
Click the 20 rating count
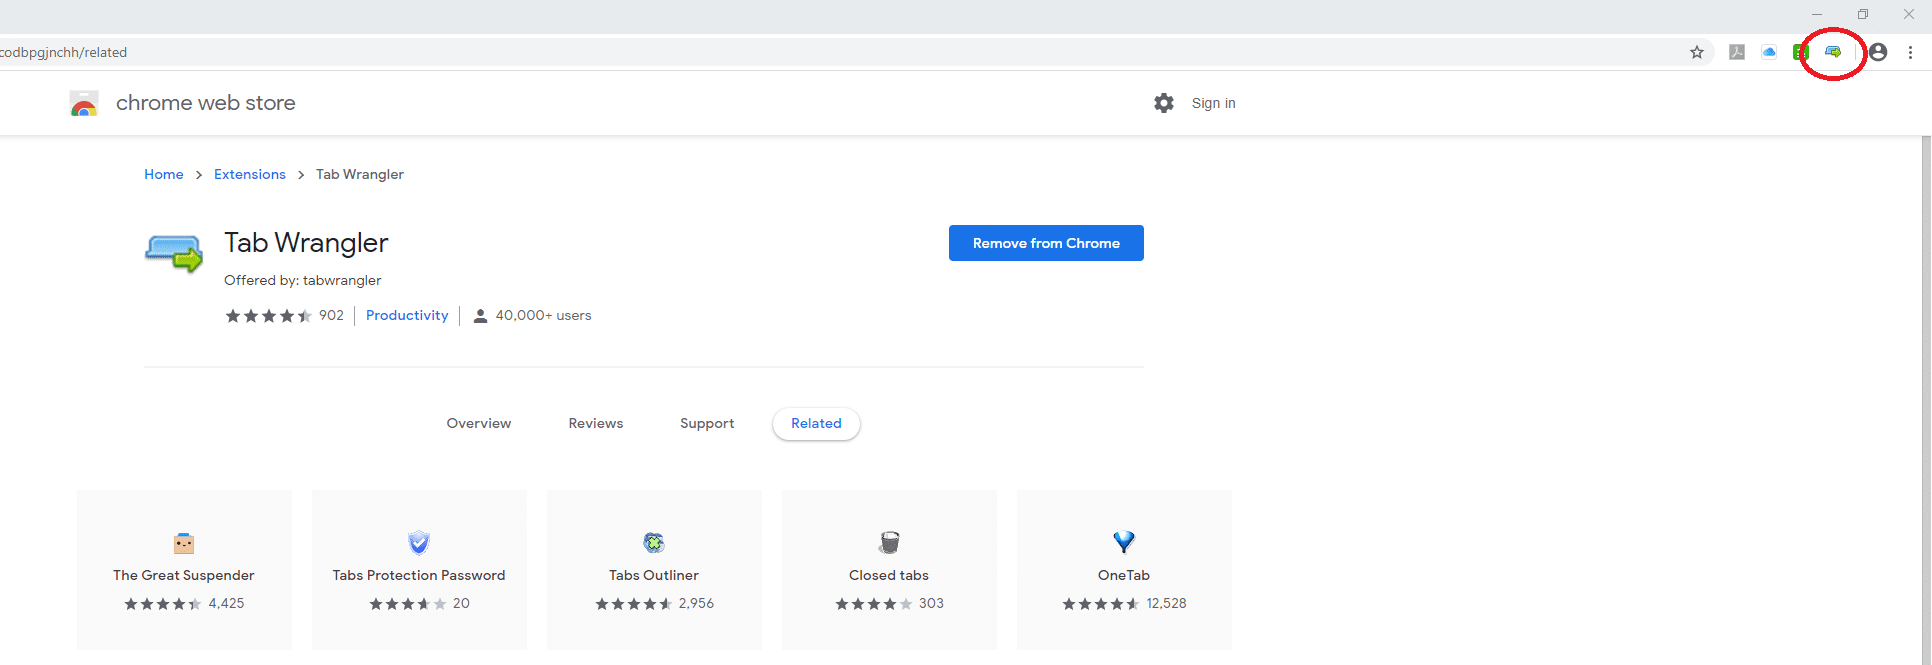(x=461, y=603)
